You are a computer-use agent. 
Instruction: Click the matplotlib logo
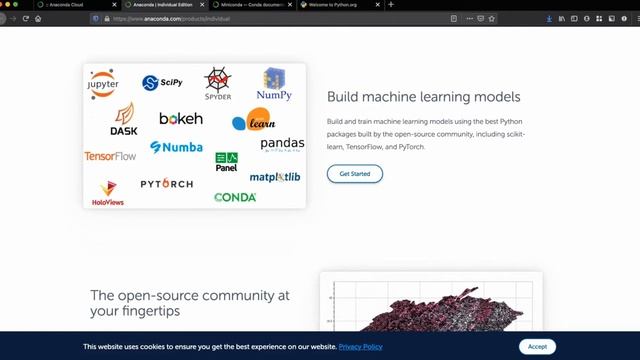[x=275, y=177]
